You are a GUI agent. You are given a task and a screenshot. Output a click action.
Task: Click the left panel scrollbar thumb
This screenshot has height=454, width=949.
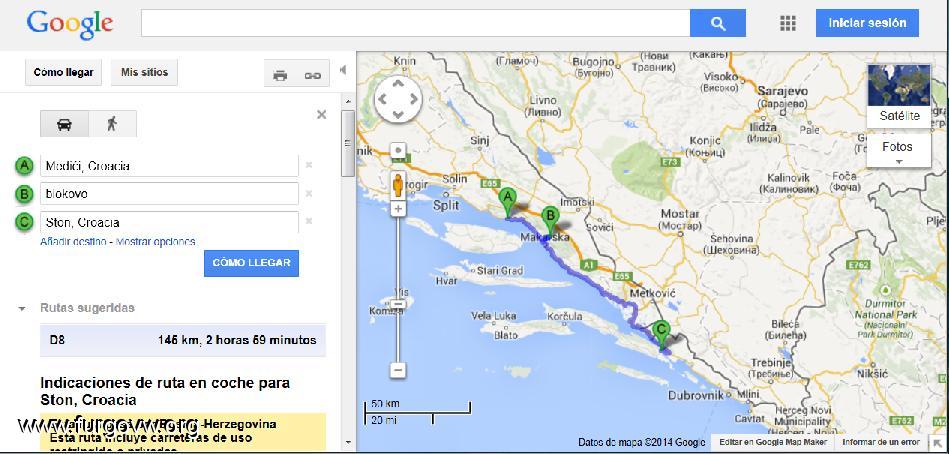click(347, 143)
